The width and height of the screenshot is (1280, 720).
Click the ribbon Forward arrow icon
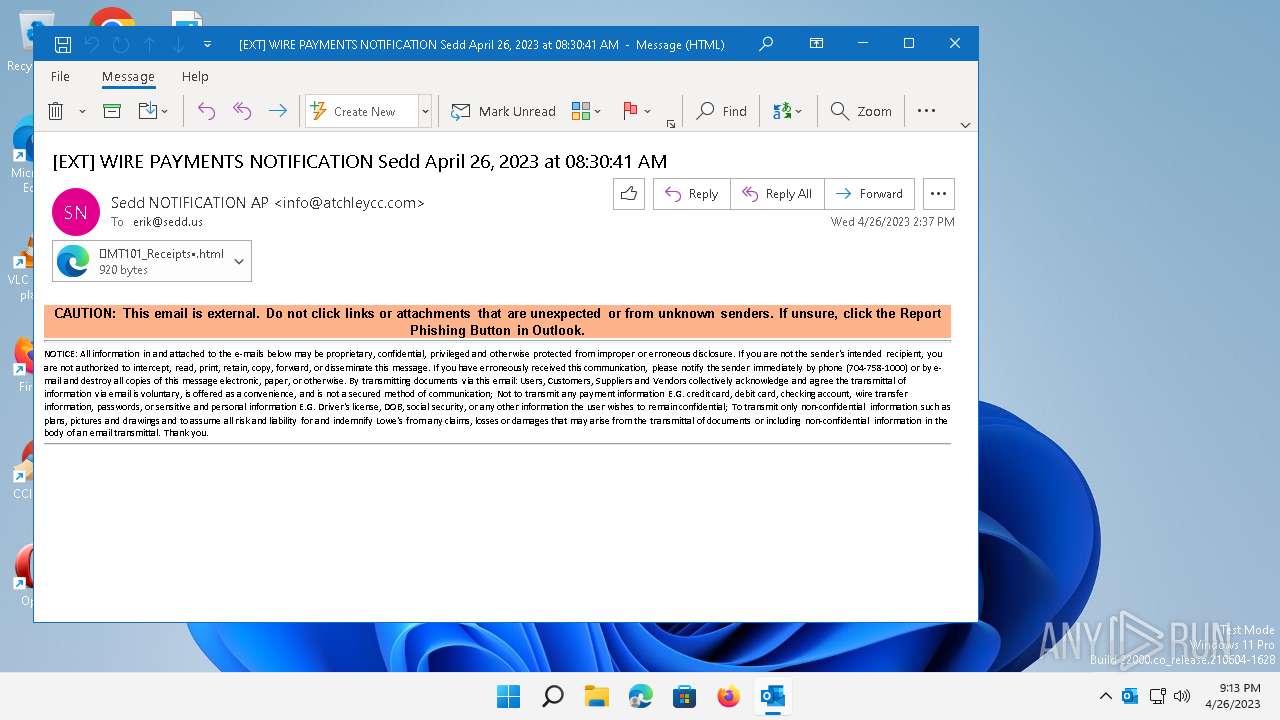tap(278, 111)
